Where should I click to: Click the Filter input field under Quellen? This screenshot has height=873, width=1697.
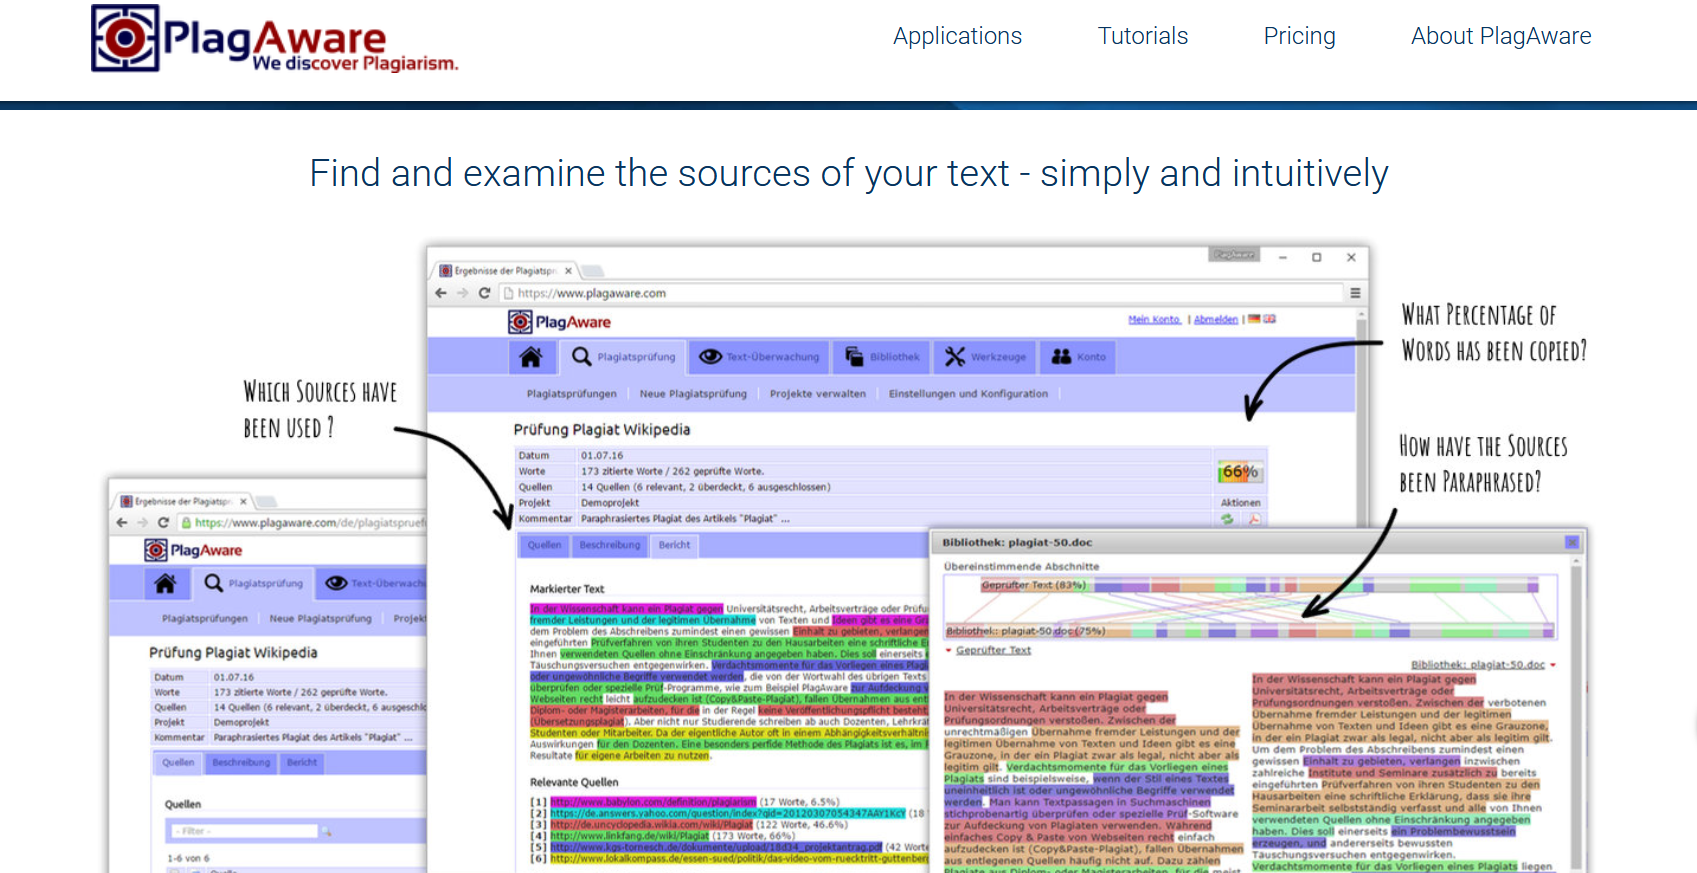(x=245, y=831)
